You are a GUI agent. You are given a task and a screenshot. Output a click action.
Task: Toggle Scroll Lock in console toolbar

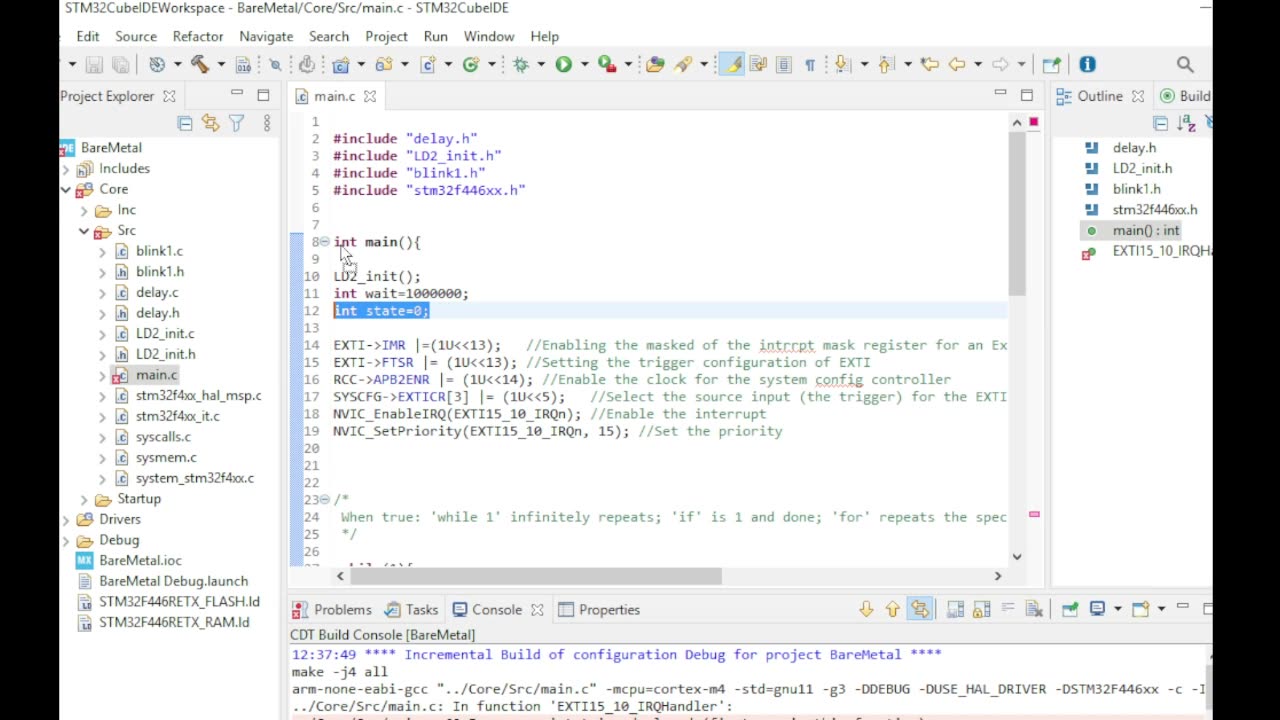coord(981,609)
